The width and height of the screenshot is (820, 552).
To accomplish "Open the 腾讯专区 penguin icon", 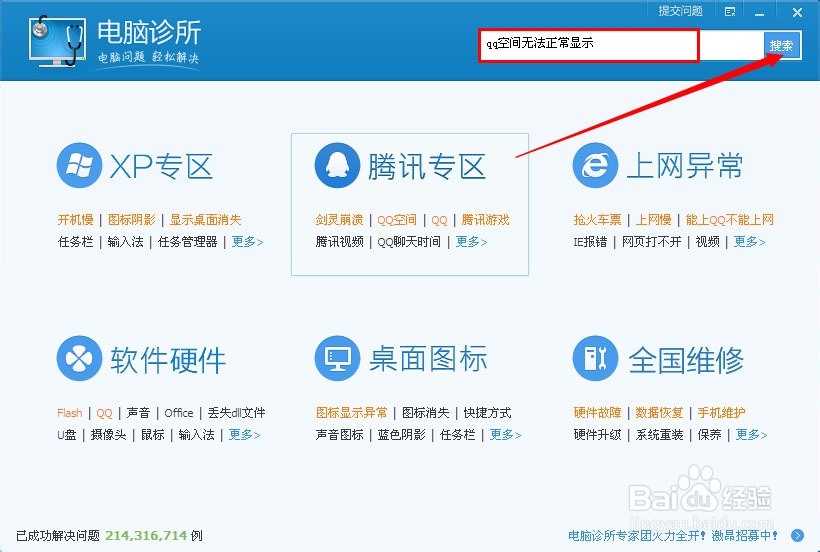I will click(x=337, y=165).
